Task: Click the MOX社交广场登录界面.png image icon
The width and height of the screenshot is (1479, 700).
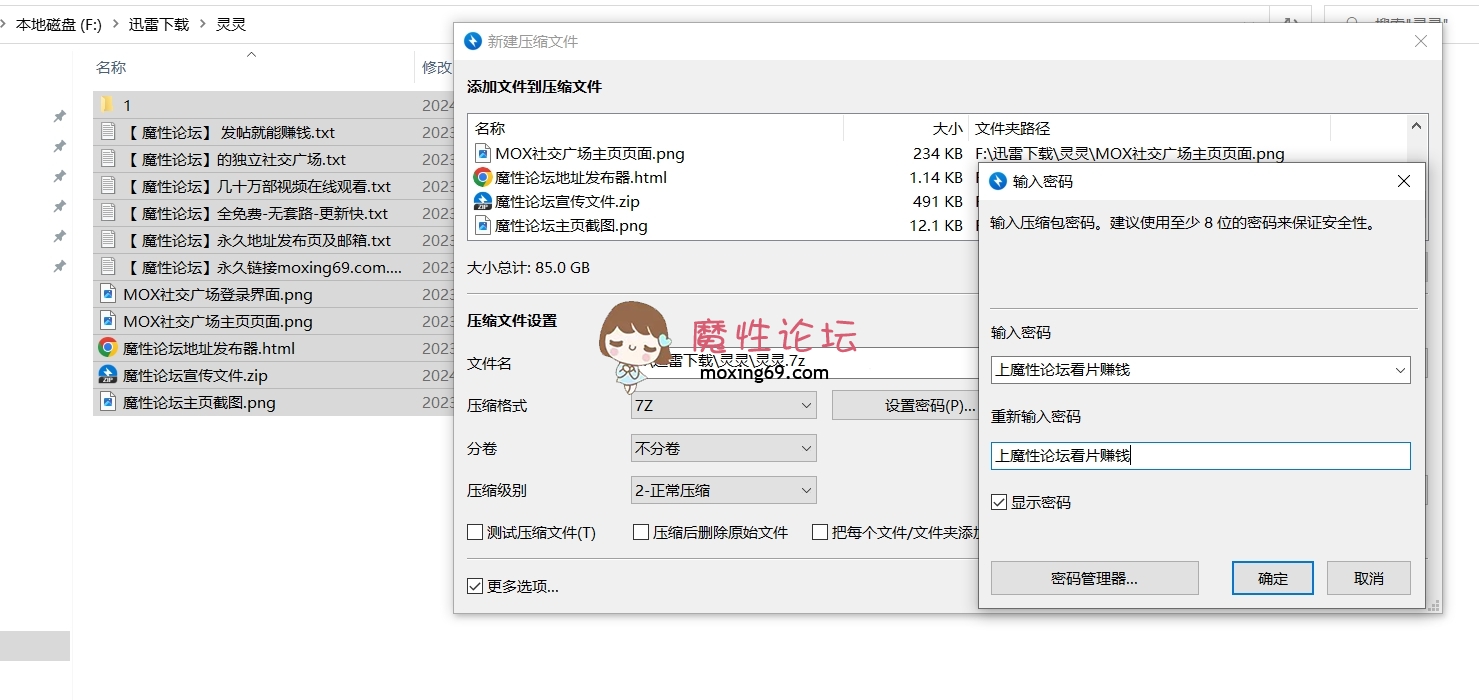Action: [107, 294]
